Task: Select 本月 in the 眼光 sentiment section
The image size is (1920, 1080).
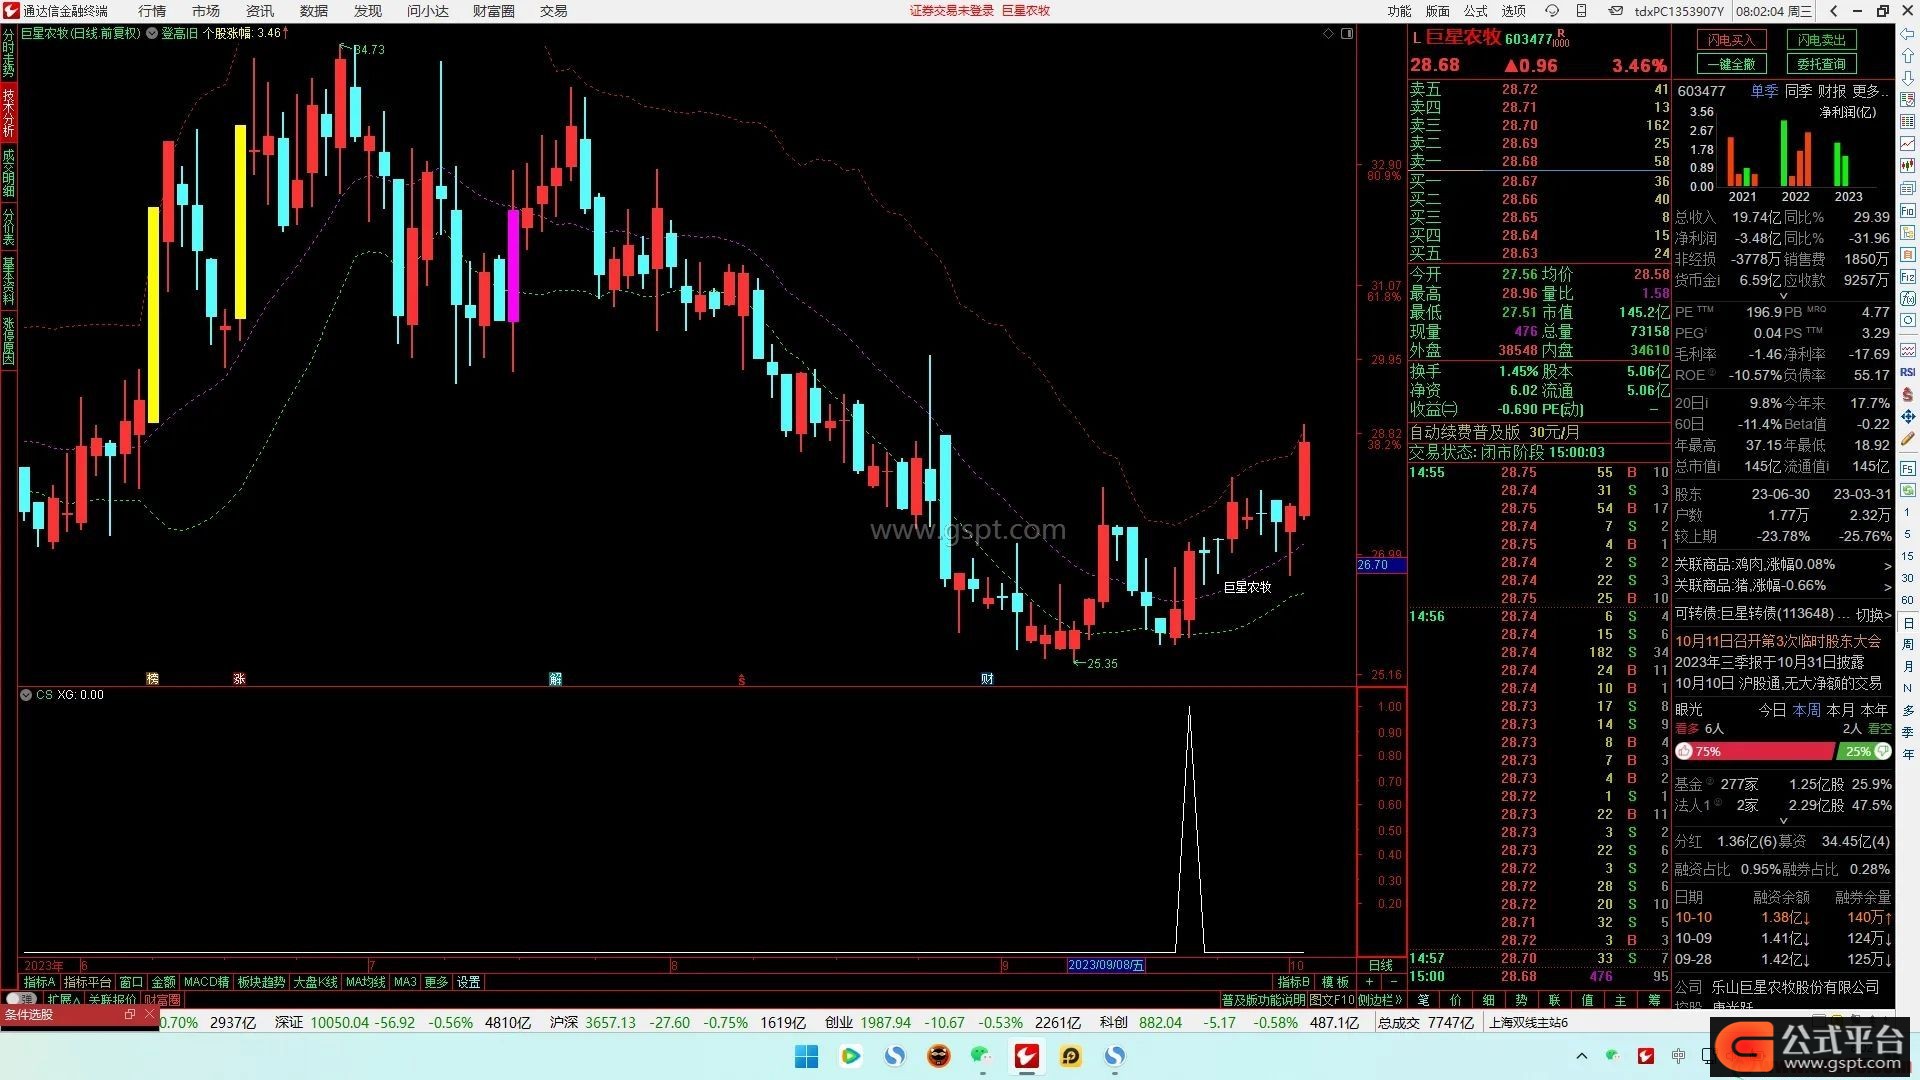Action: pyautogui.click(x=1840, y=710)
